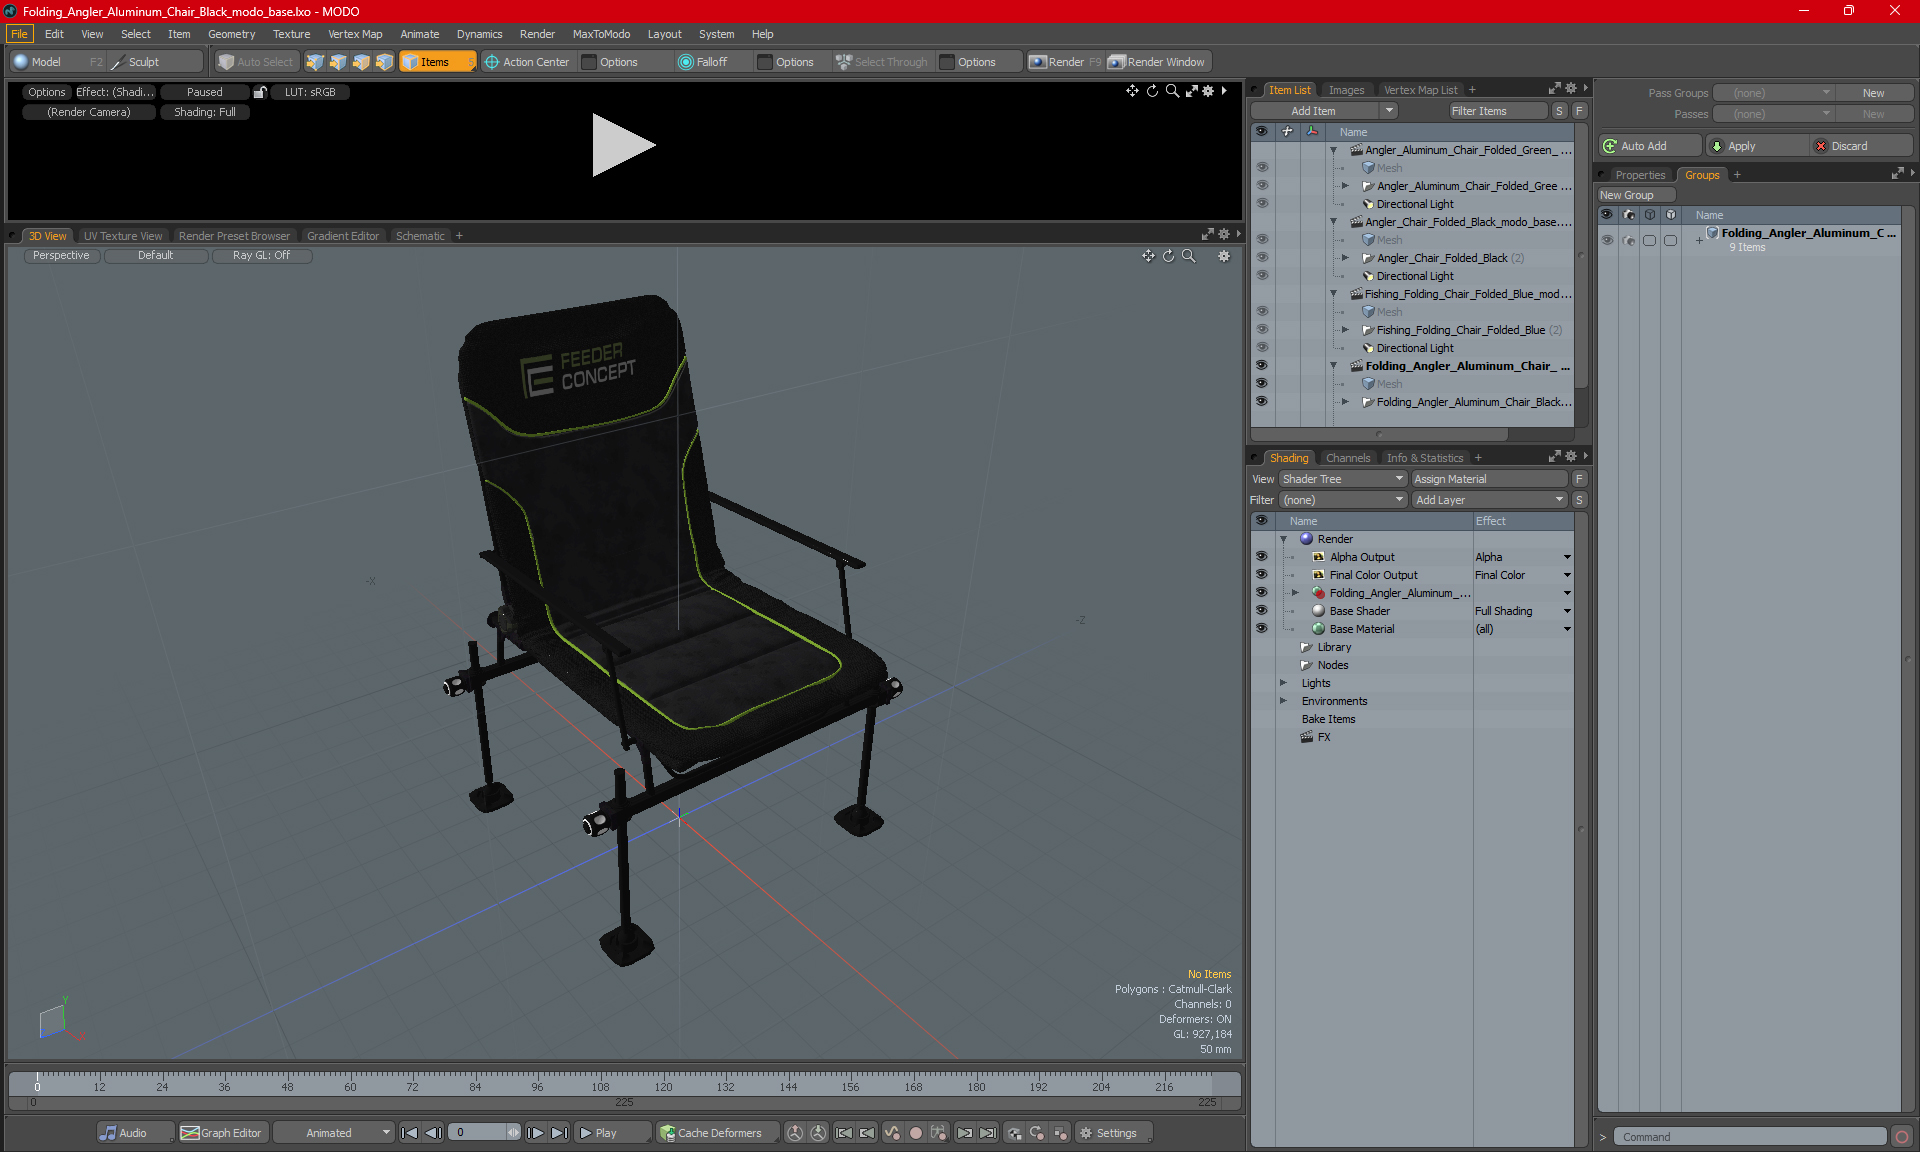Open Texture menu

tap(291, 34)
